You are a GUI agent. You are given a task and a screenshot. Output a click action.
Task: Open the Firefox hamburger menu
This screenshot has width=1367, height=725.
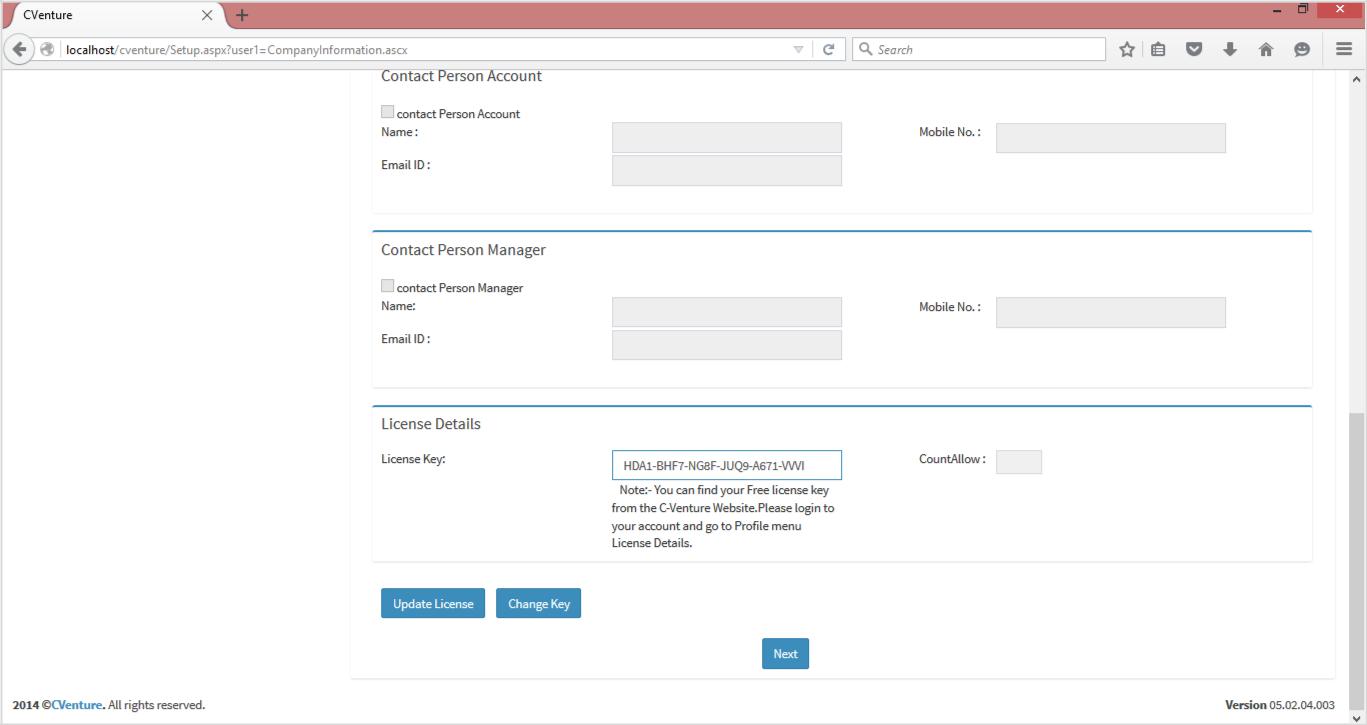tap(1344, 50)
